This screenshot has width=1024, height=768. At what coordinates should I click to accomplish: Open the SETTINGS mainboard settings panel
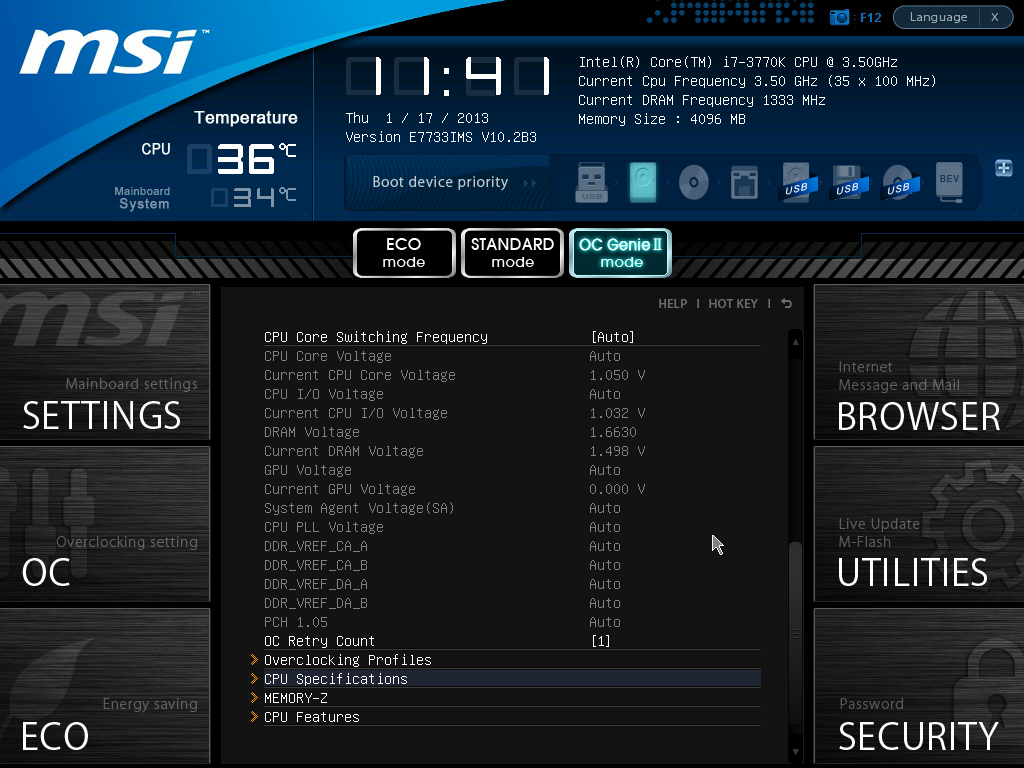105,362
